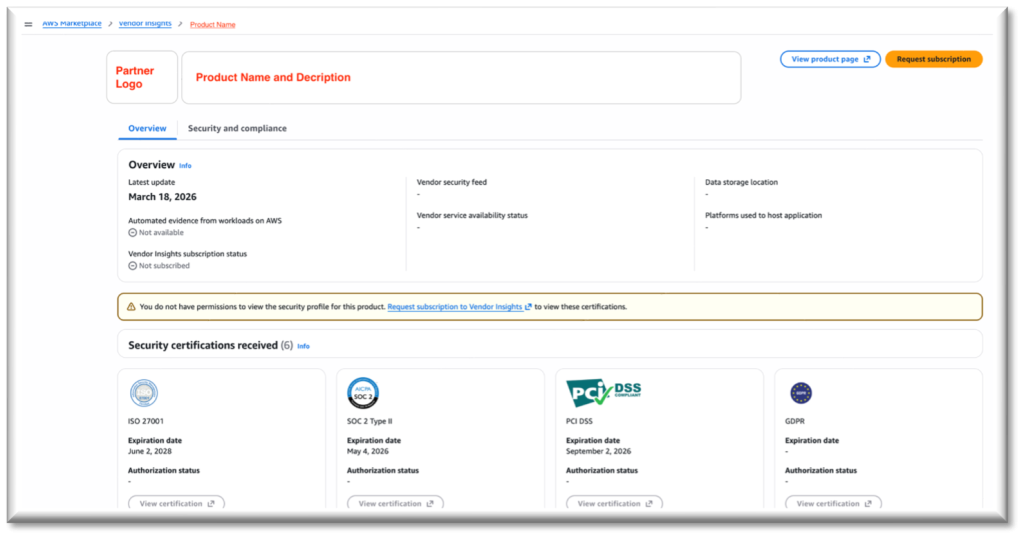Image resolution: width=1024 pixels, height=541 pixels.
Task: Click the PCI DSS expiration date September 2, 2026
Action: tap(598, 451)
